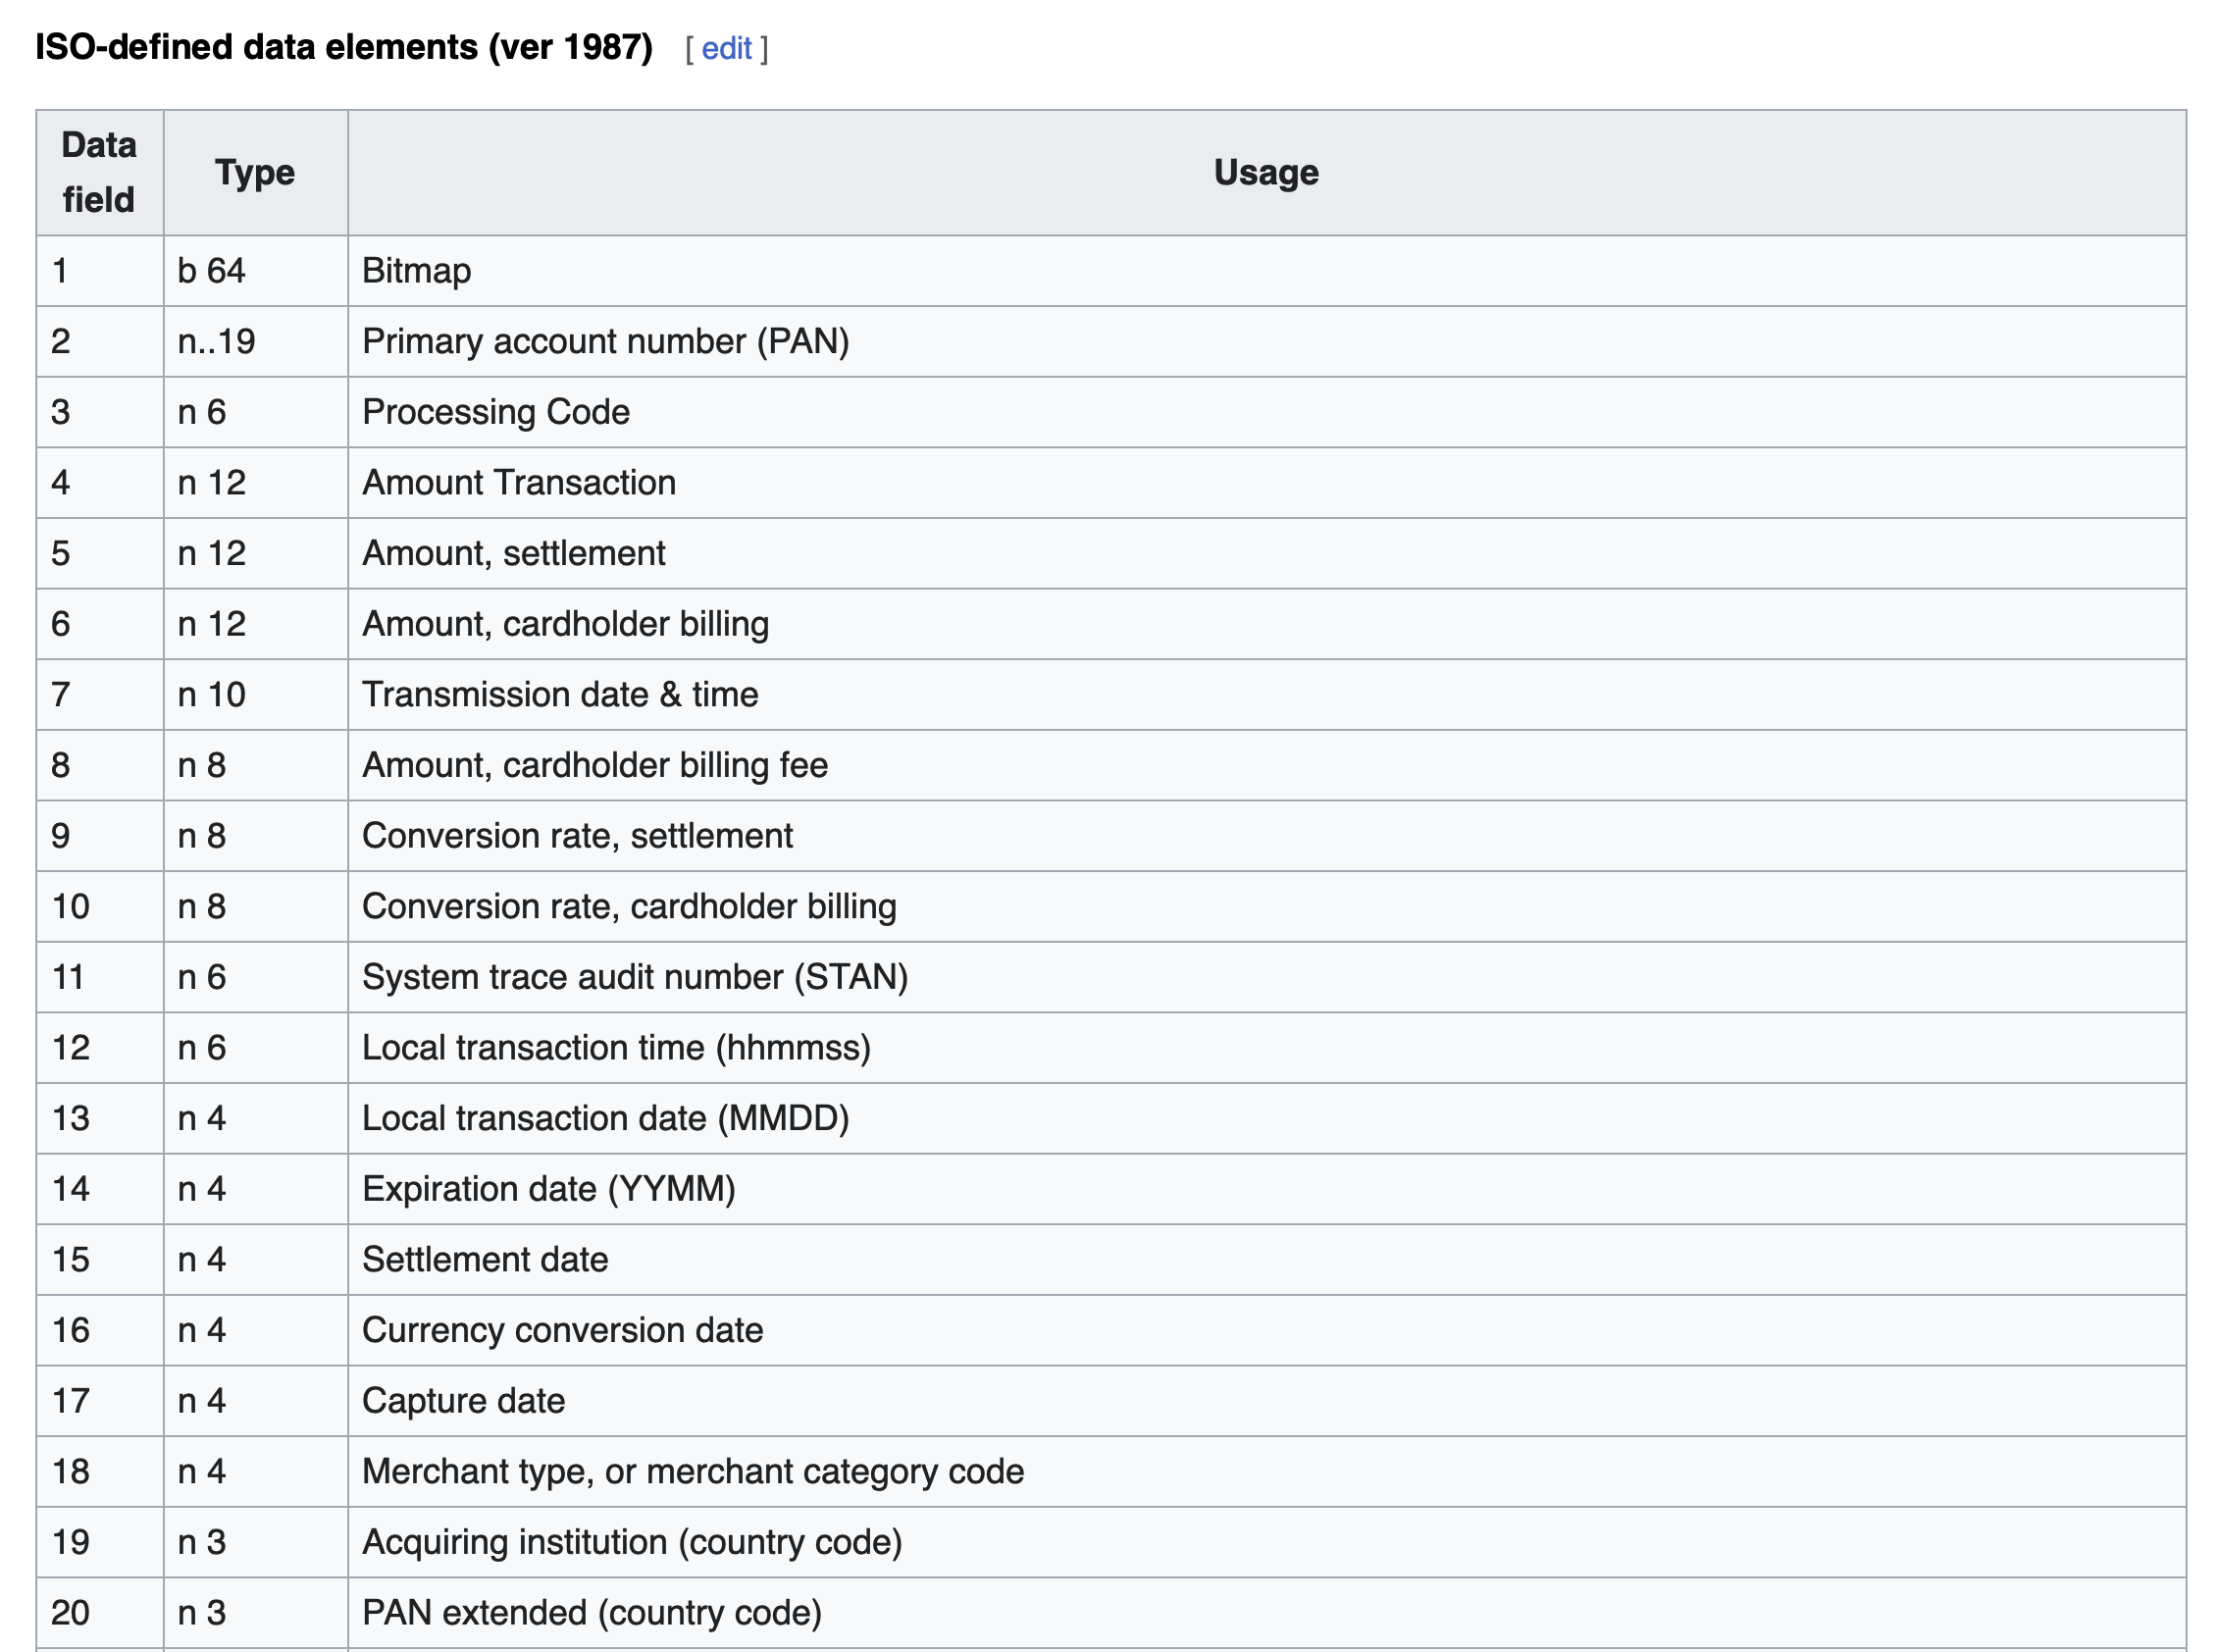Click Transmission date & time cell

pyautogui.click(x=559, y=694)
